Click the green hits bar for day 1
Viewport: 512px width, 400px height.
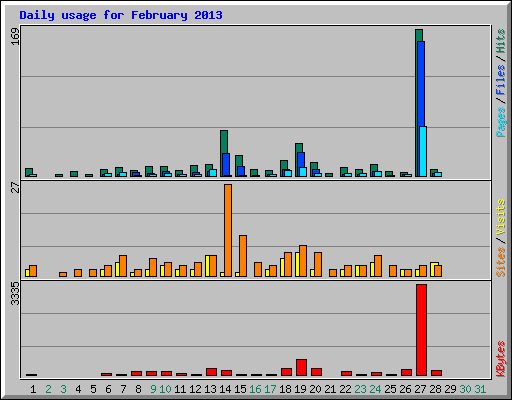[x=29, y=171]
